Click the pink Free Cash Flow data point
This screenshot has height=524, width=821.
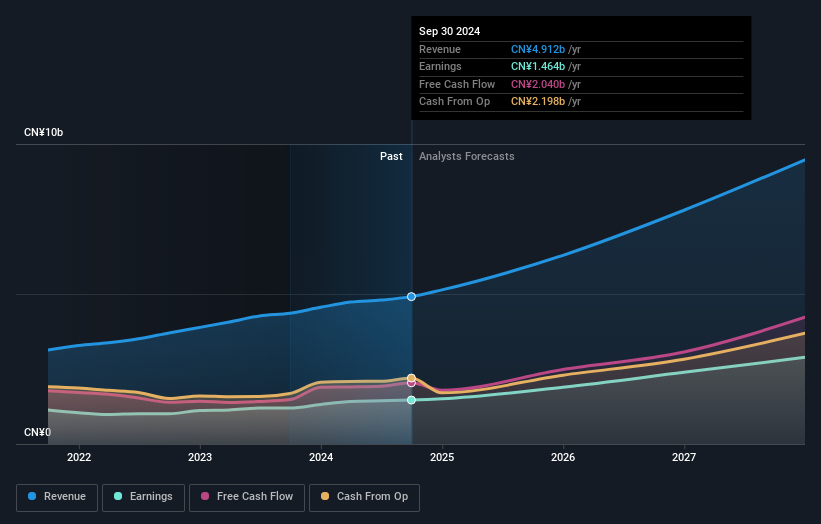coord(412,384)
